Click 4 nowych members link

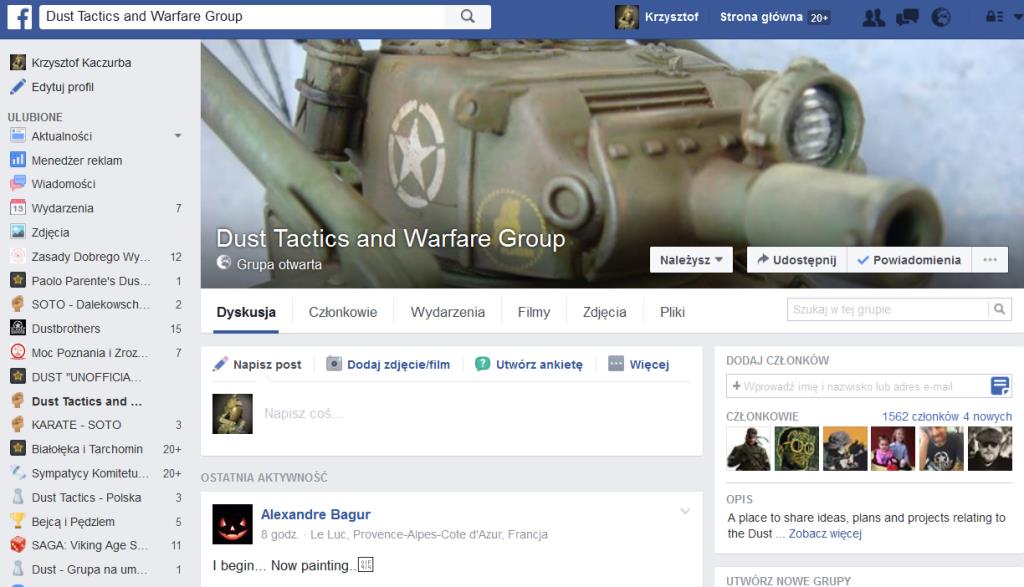pos(987,417)
